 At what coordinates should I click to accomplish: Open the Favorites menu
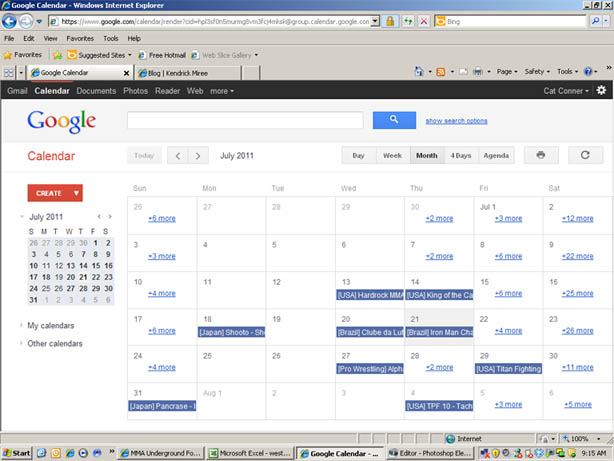point(80,38)
